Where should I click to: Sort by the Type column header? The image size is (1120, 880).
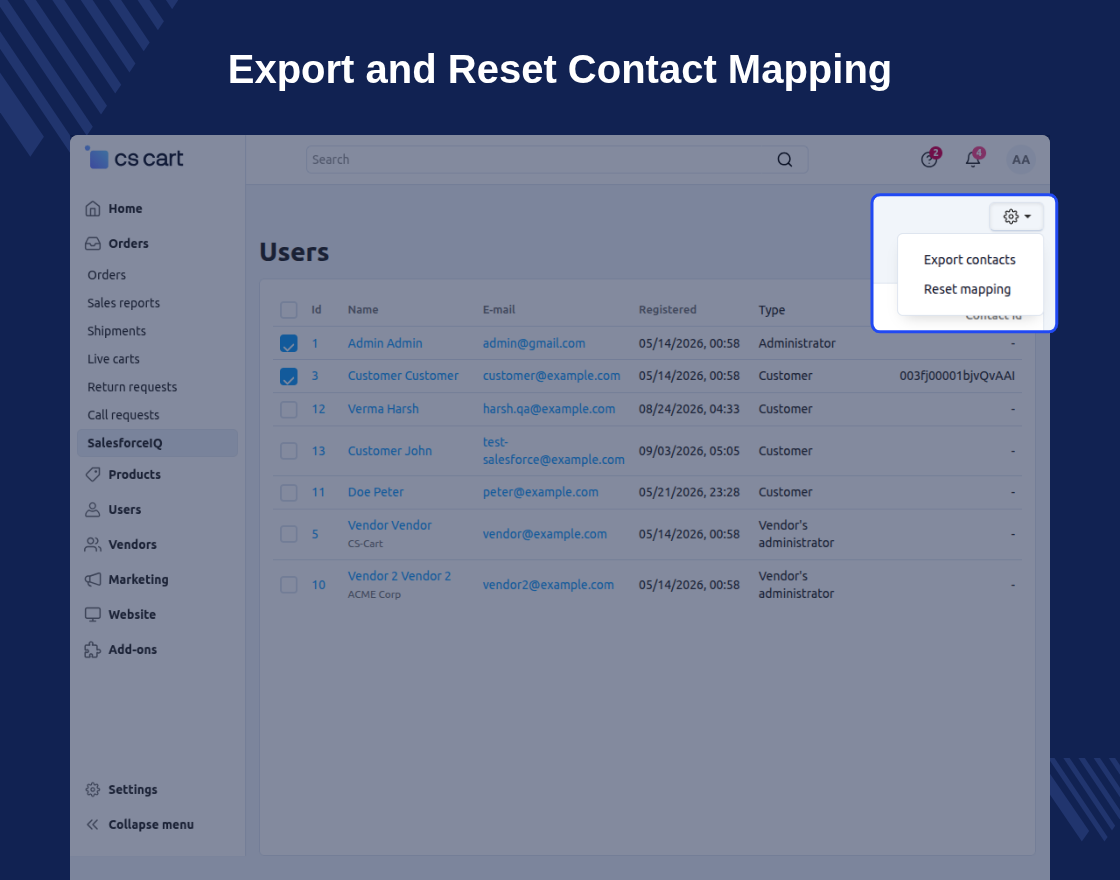point(771,310)
